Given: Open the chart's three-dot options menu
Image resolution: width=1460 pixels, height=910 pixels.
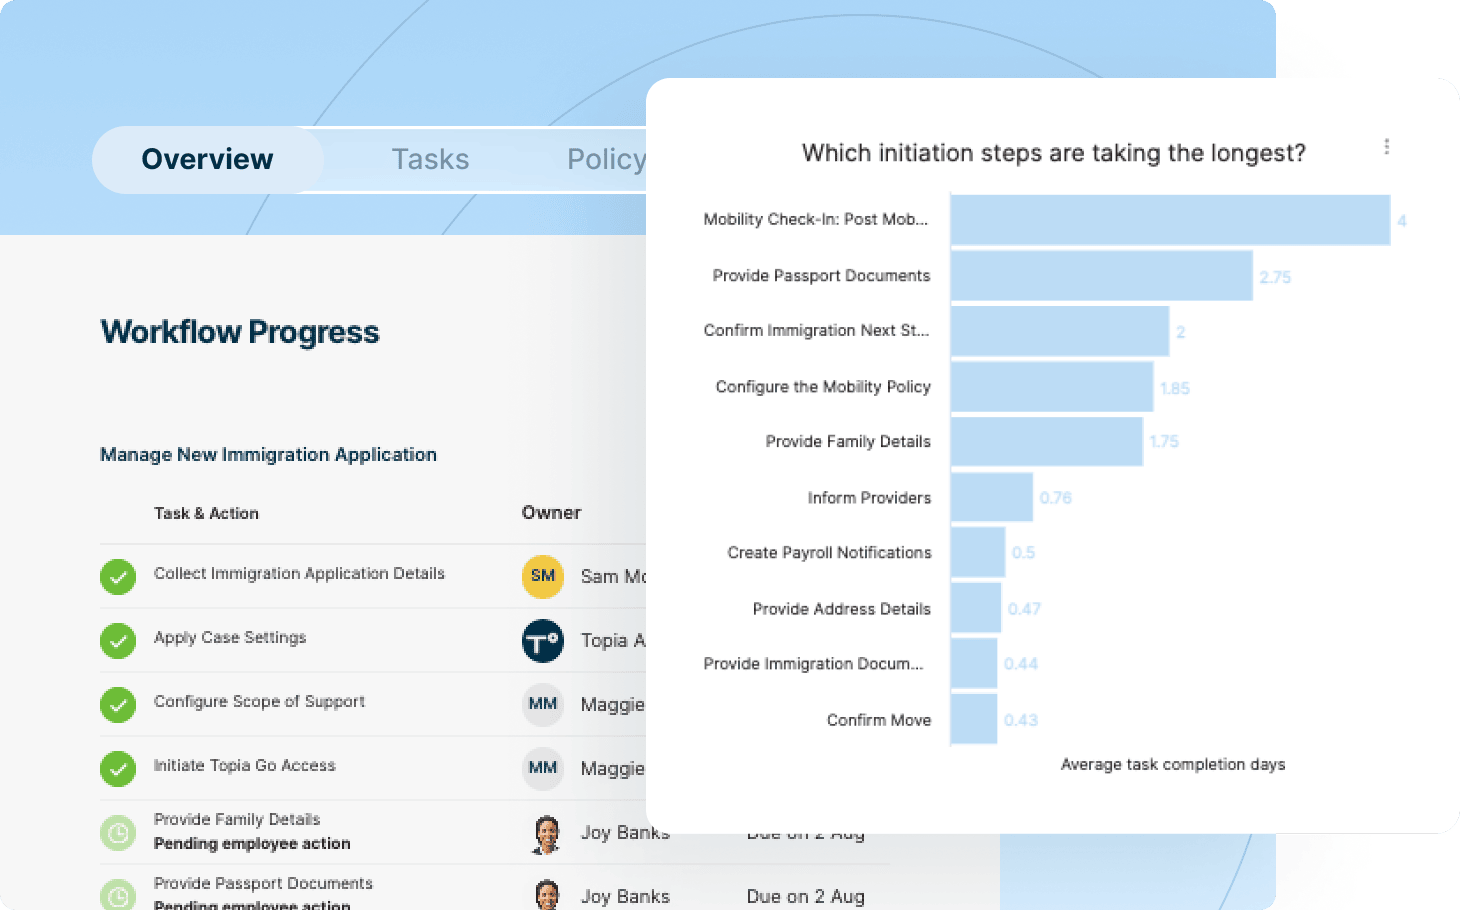Looking at the screenshot, I should point(1386,147).
